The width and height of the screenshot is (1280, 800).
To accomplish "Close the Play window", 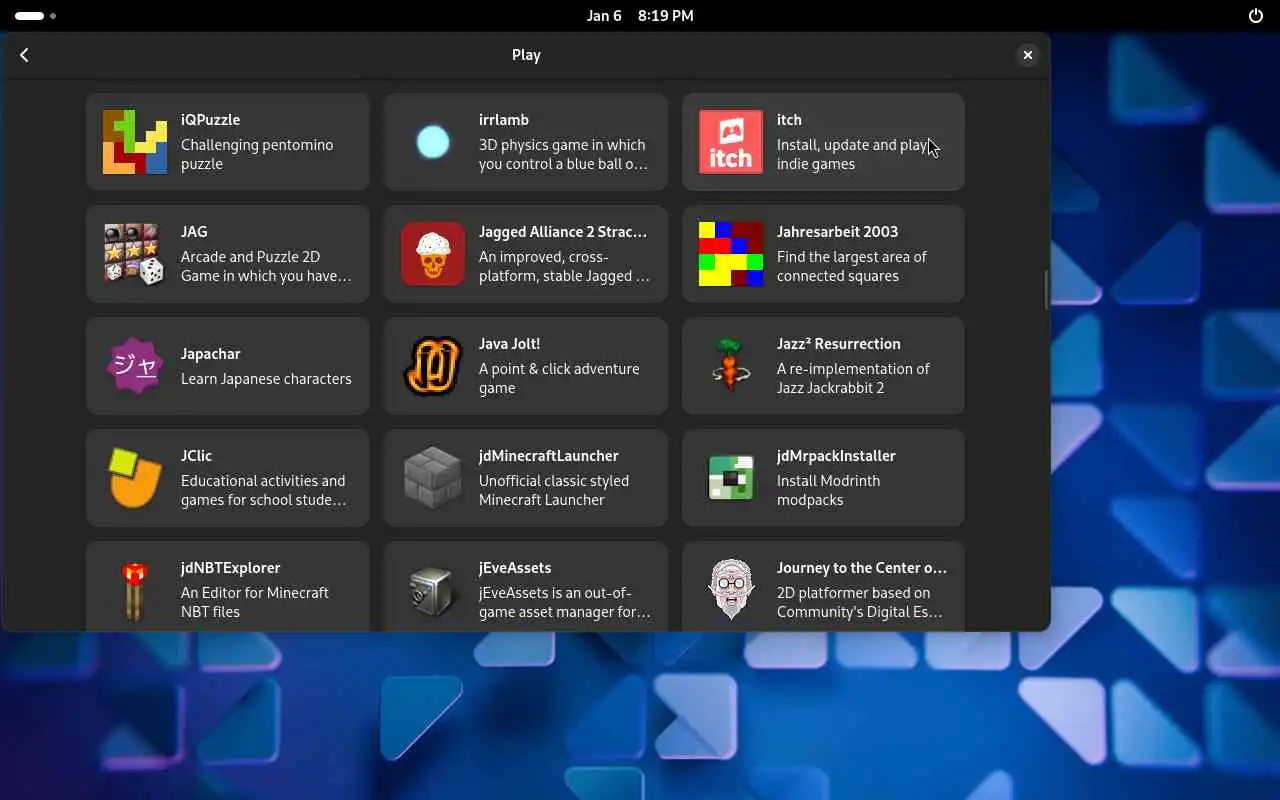I will [1027, 55].
